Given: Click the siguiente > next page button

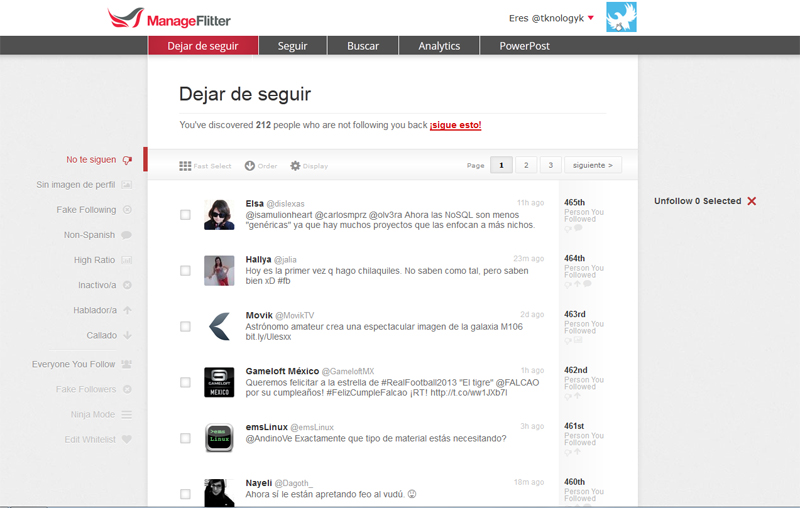Looking at the screenshot, I should (593, 165).
